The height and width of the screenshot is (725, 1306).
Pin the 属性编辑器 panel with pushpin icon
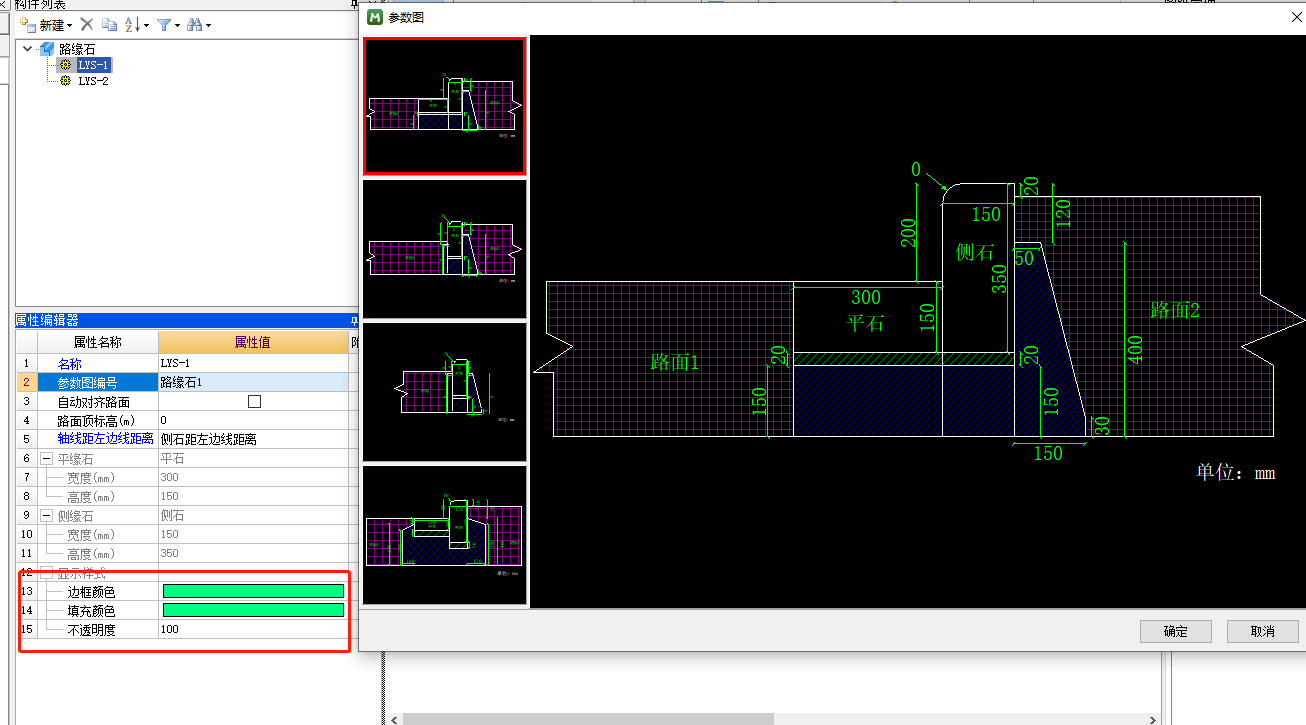353,321
